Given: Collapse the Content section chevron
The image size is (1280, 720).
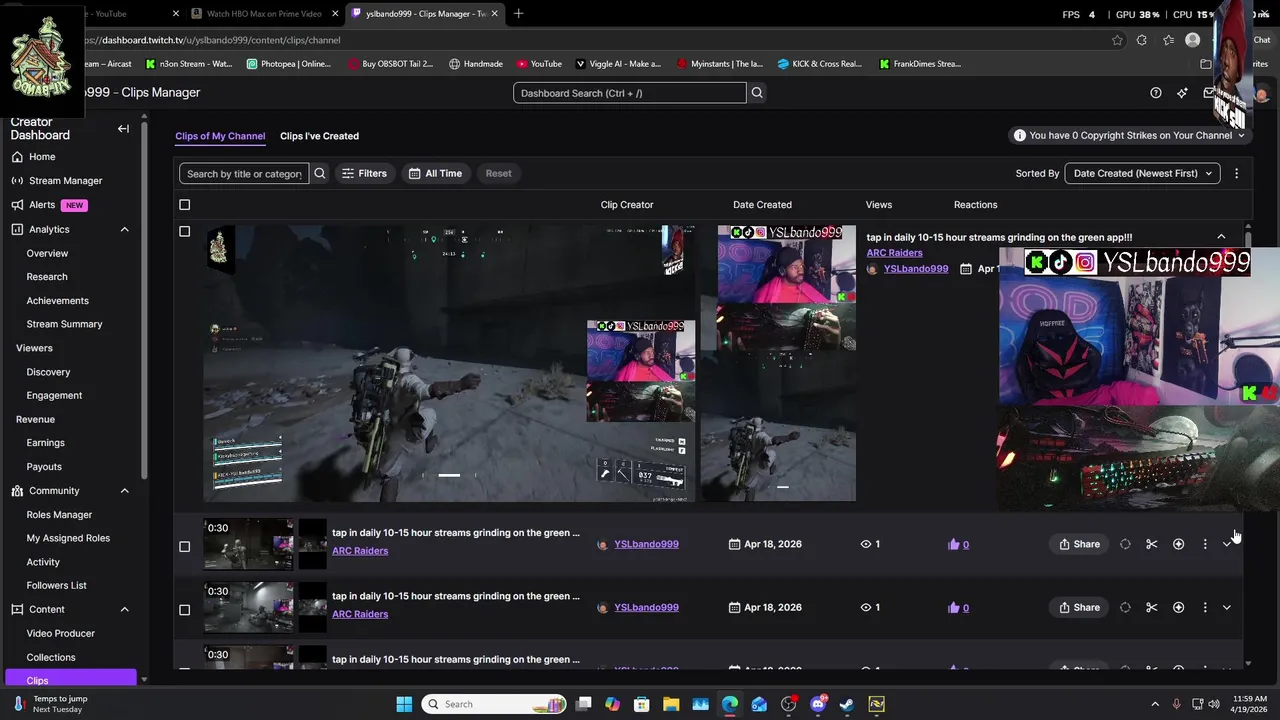Looking at the screenshot, I should pos(124,610).
